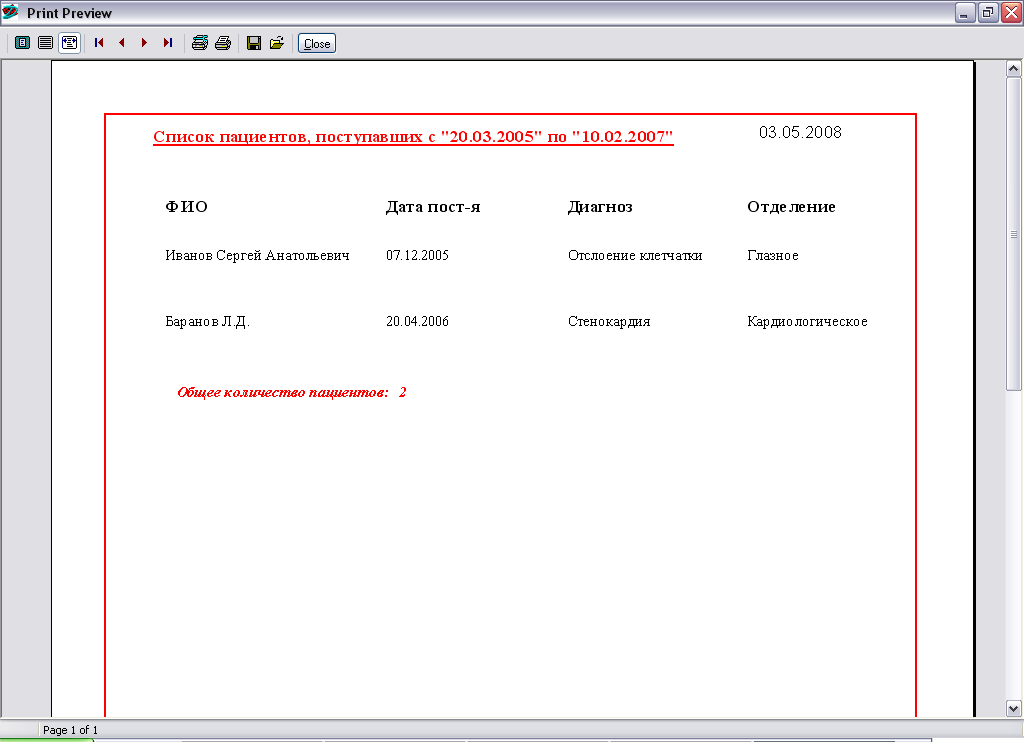Restore down the Print Preview window
Viewport: 1024px width, 742px height.
(x=988, y=12)
